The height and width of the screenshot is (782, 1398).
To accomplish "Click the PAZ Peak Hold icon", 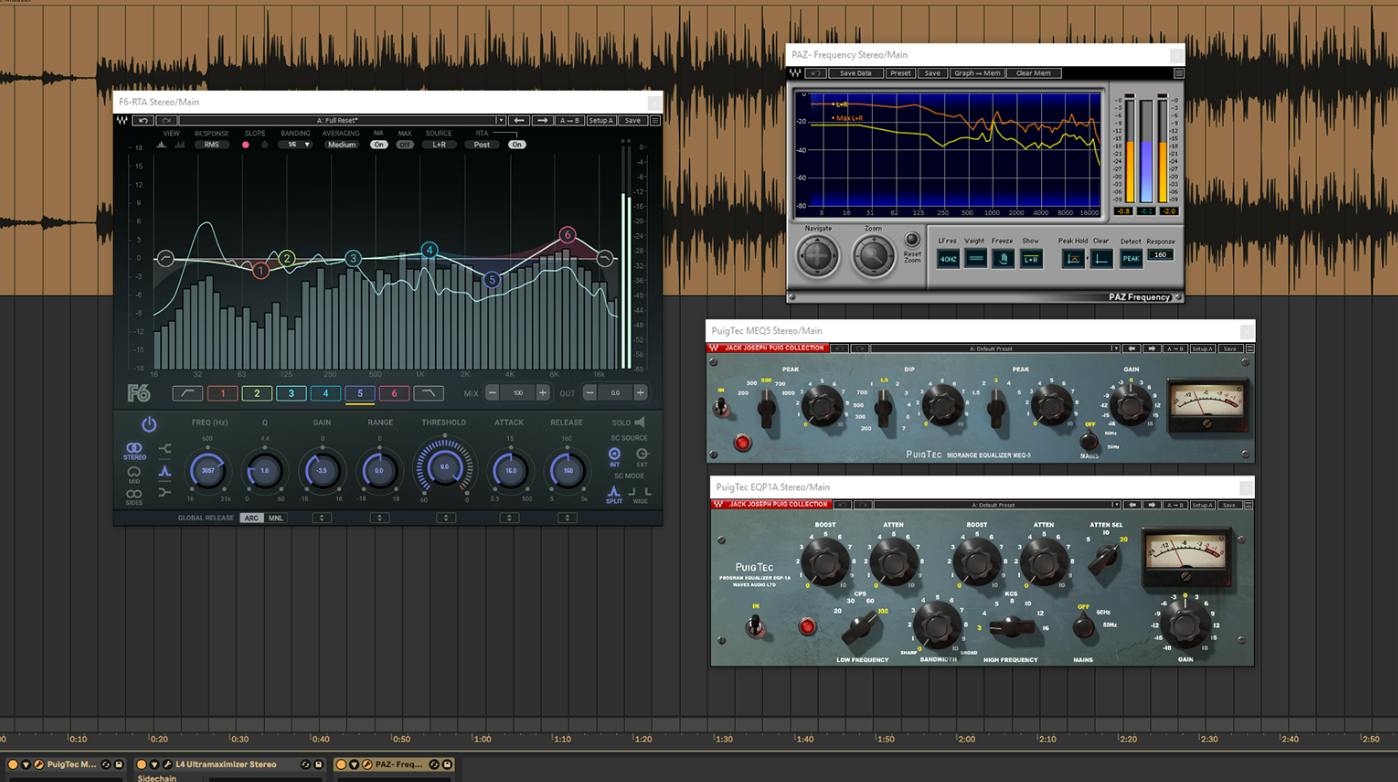I will pos(1073,258).
